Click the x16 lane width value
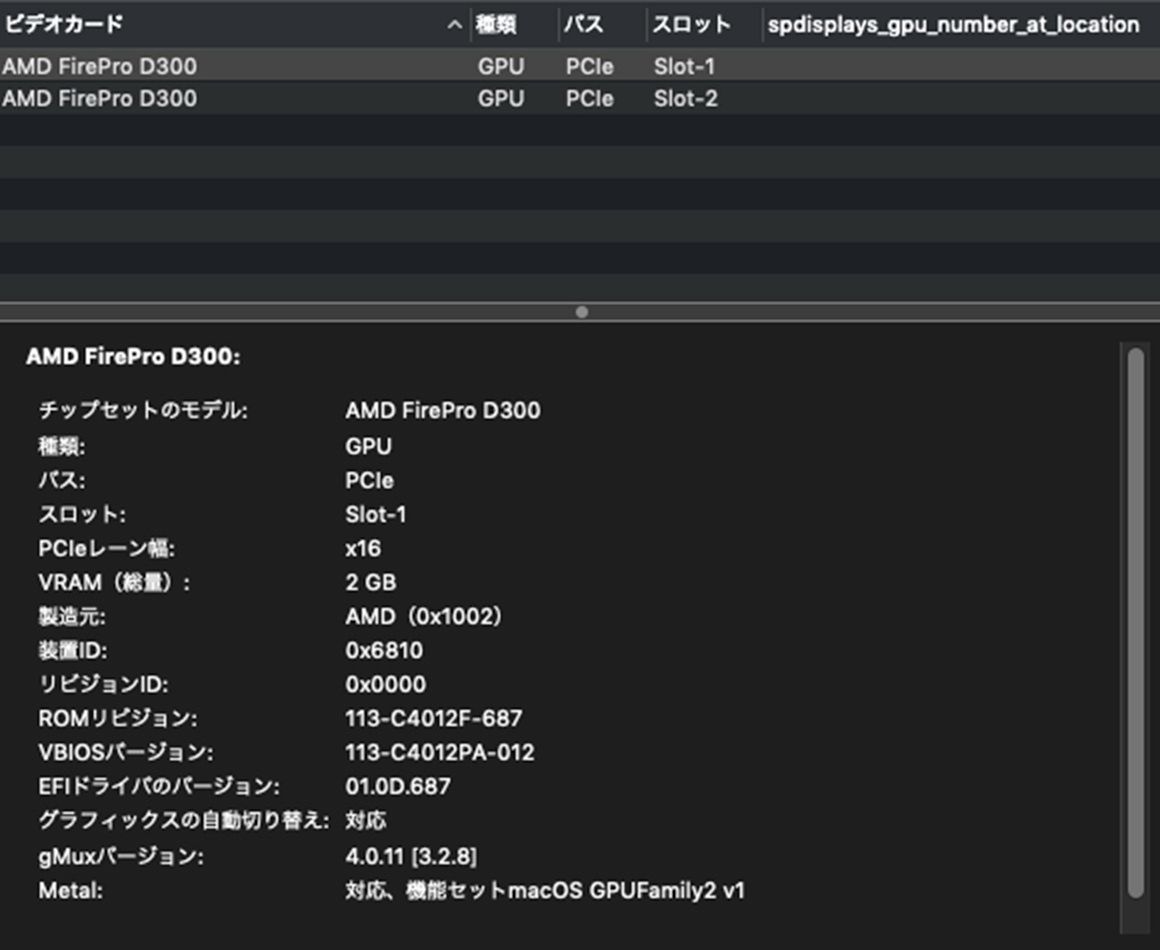This screenshot has width=1160, height=950. pyautogui.click(x=363, y=548)
